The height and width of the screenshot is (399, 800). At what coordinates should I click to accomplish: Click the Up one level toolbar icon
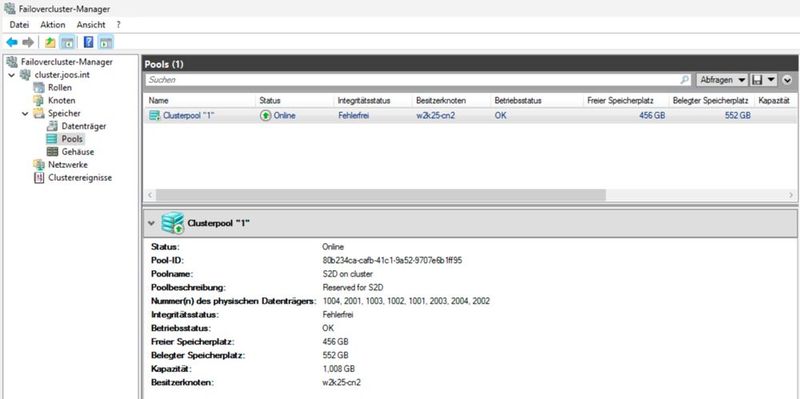[x=50, y=42]
